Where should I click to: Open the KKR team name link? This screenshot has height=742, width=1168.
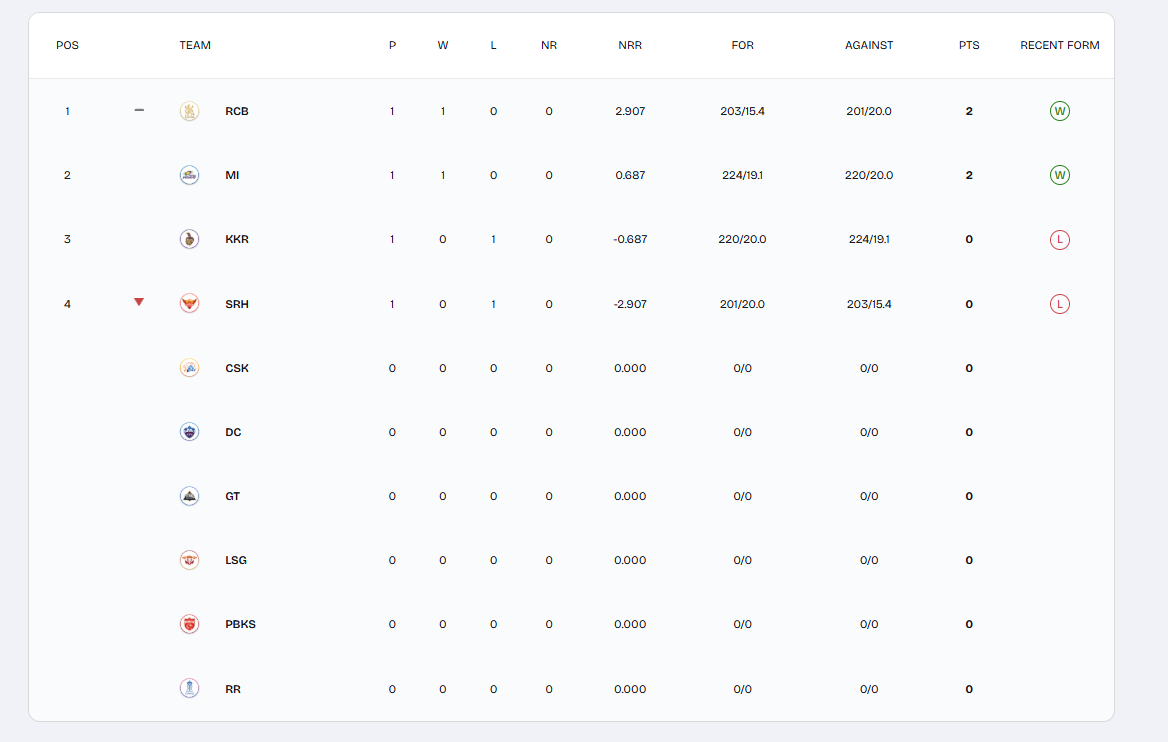[237, 239]
